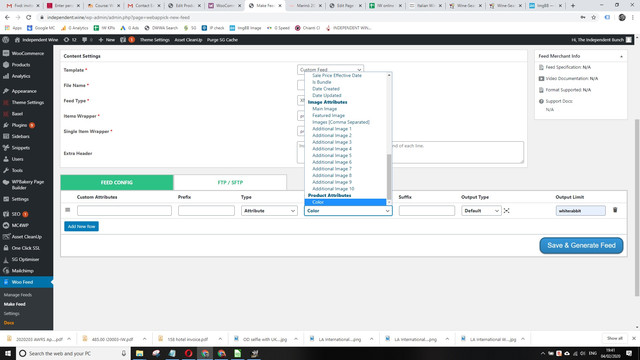Screen dimensions: 640x360
Task: Open Asset CleanUp in the admin bar
Action: pyautogui.click(x=188, y=40)
